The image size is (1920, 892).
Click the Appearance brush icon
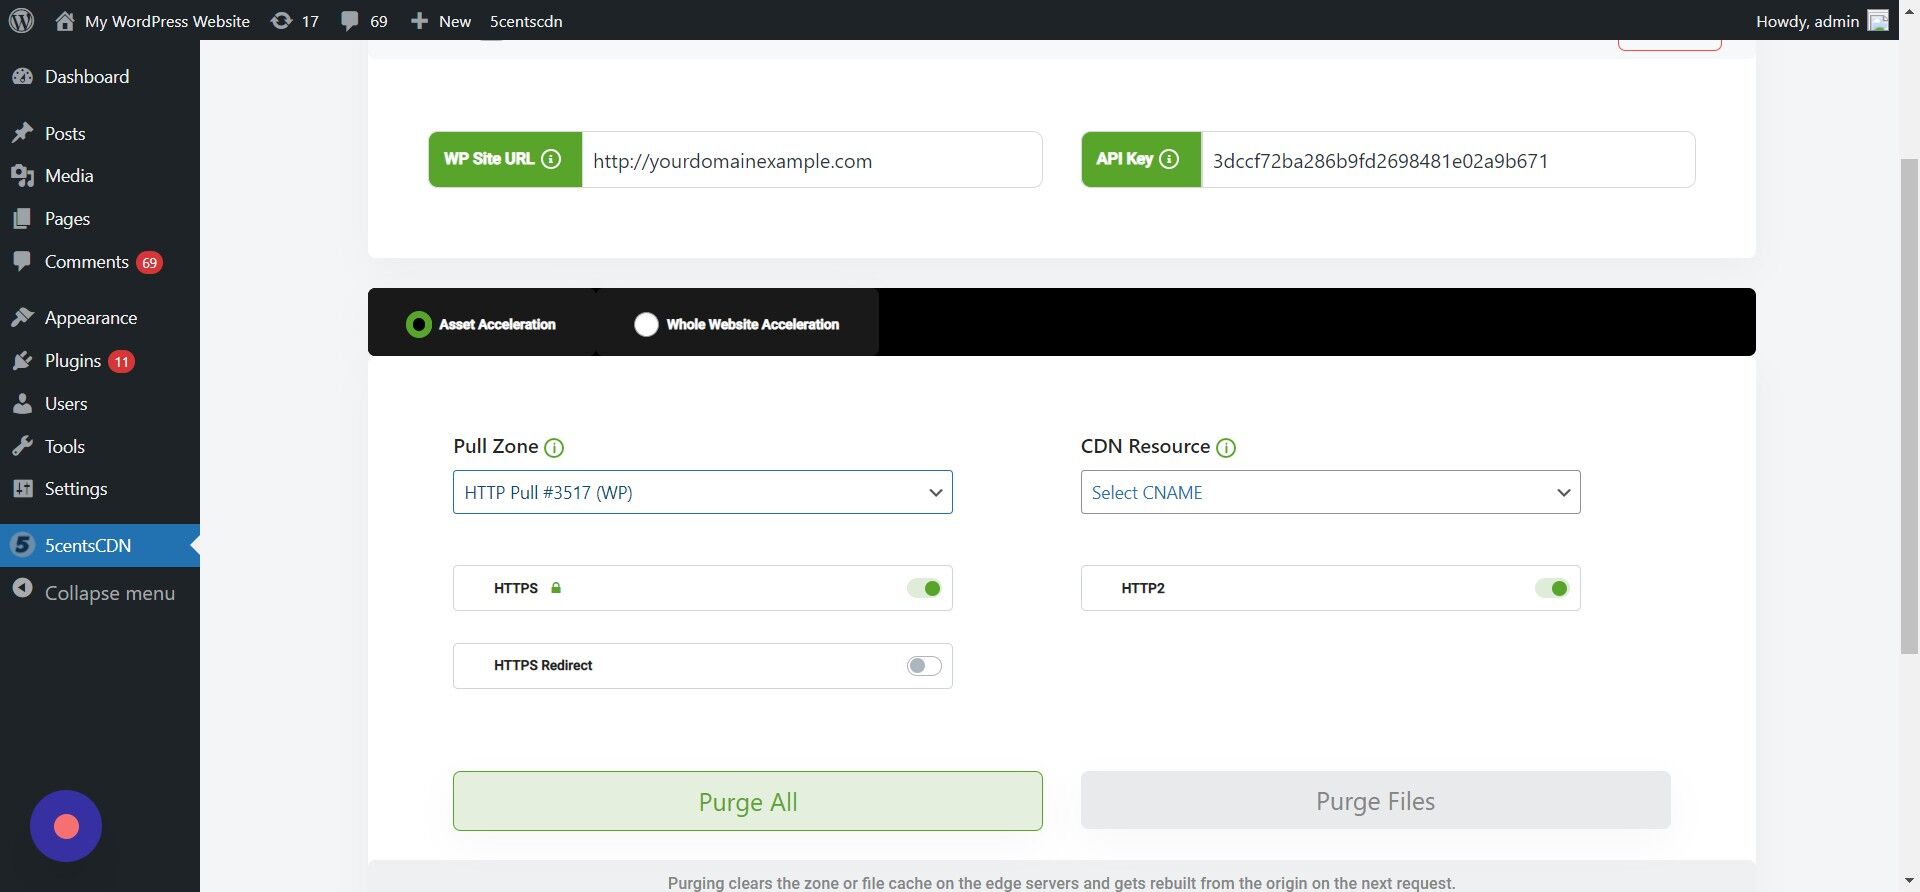pyautogui.click(x=23, y=318)
